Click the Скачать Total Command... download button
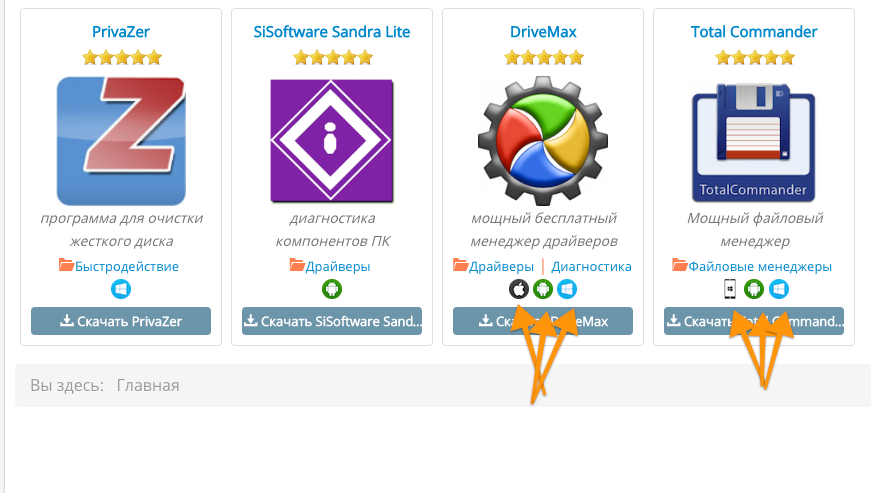The image size is (884, 493). pos(754,321)
